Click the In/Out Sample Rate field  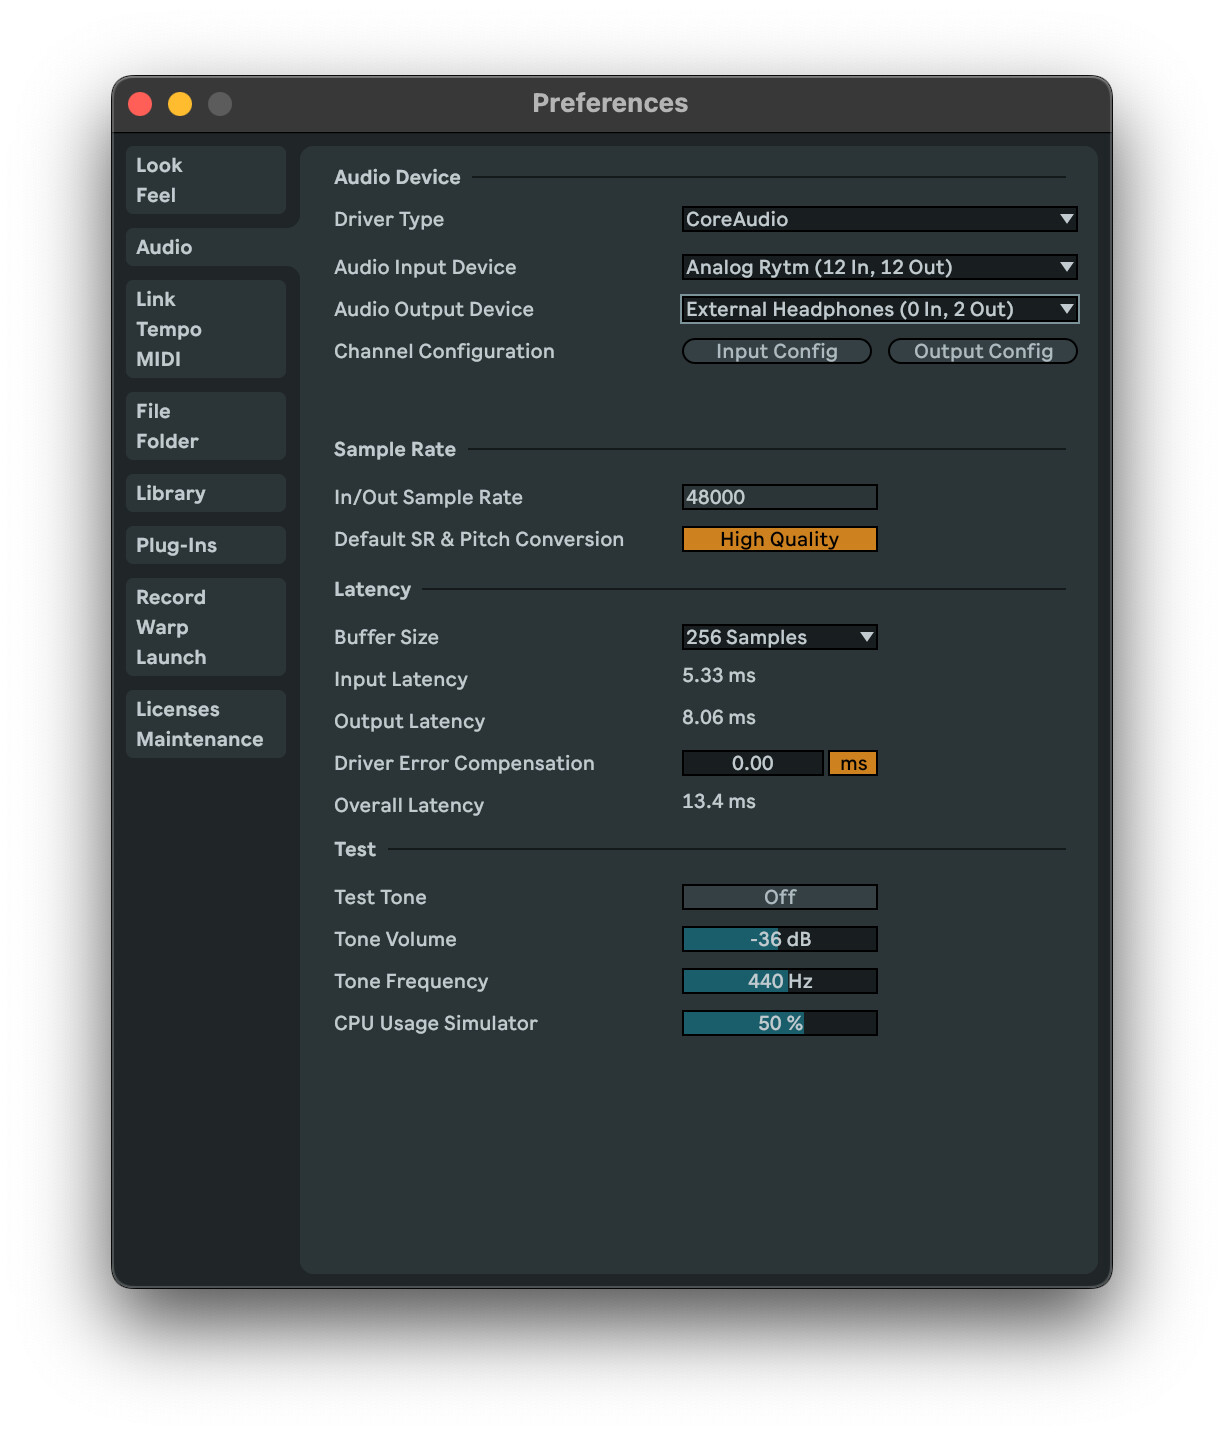tap(778, 497)
